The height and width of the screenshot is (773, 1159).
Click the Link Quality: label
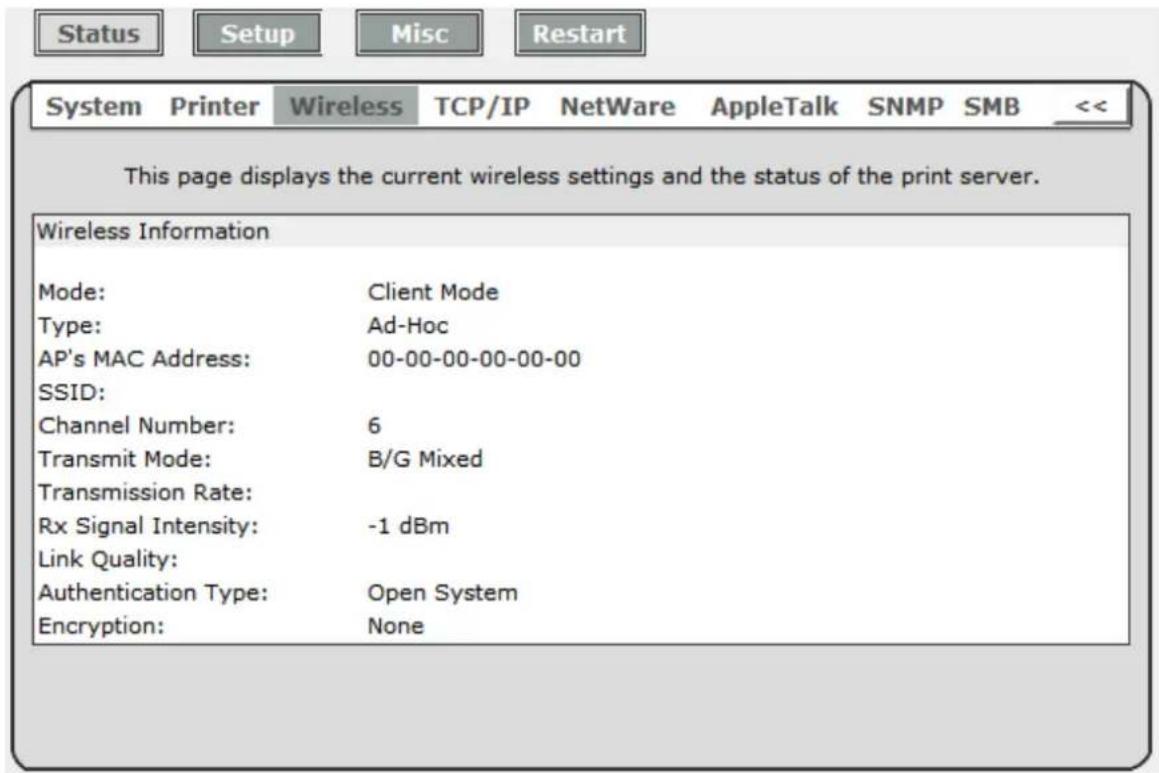click(x=108, y=559)
